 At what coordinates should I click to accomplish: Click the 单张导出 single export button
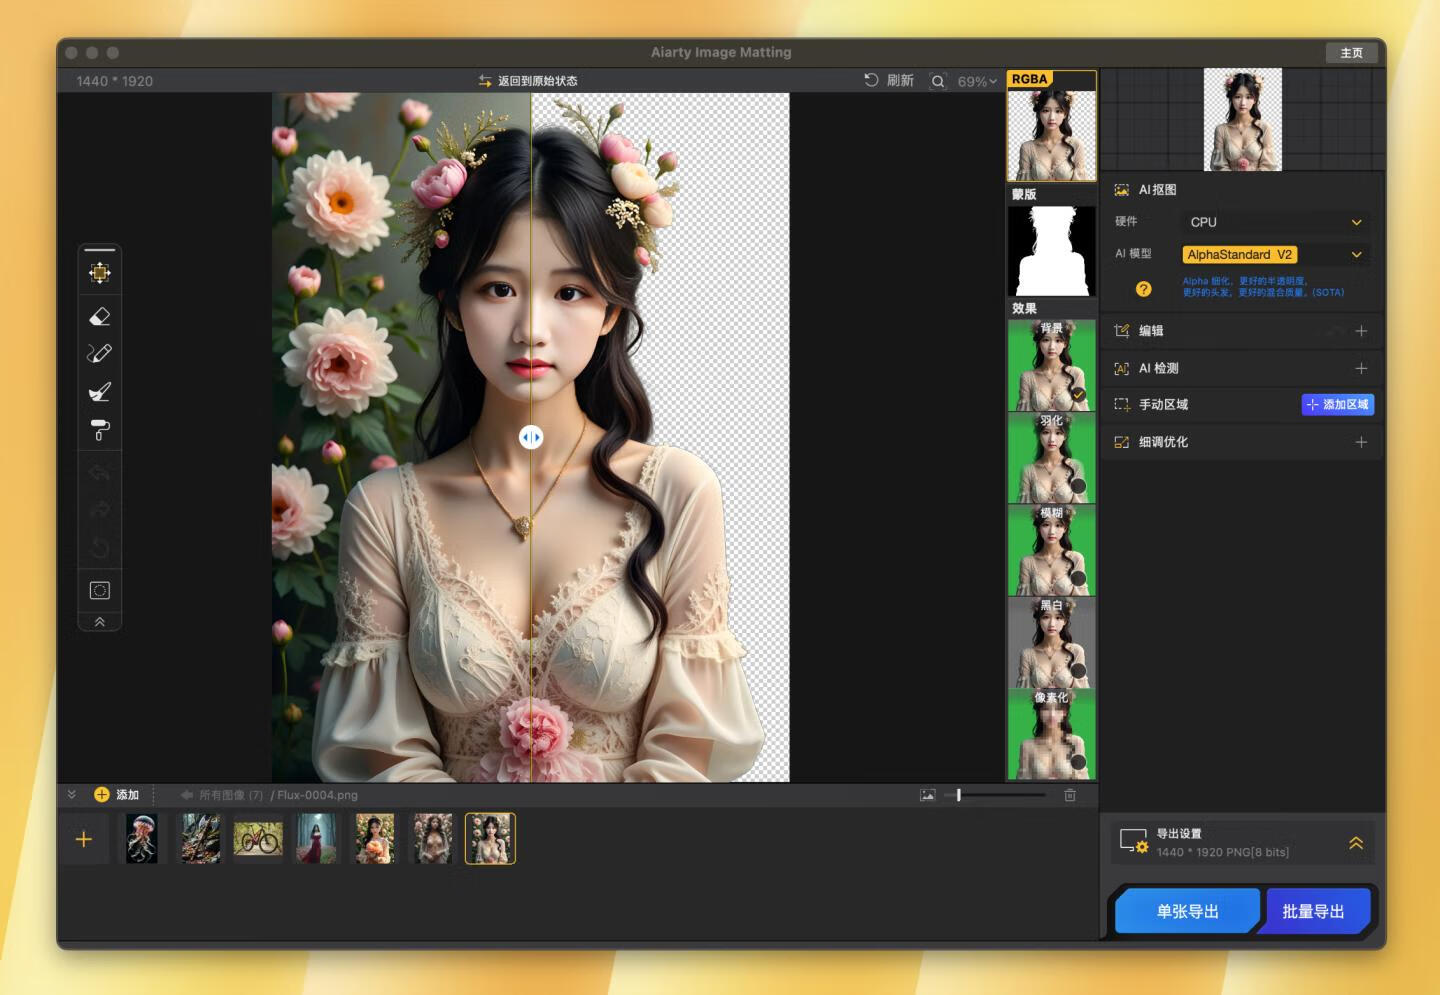pos(1187,911)
